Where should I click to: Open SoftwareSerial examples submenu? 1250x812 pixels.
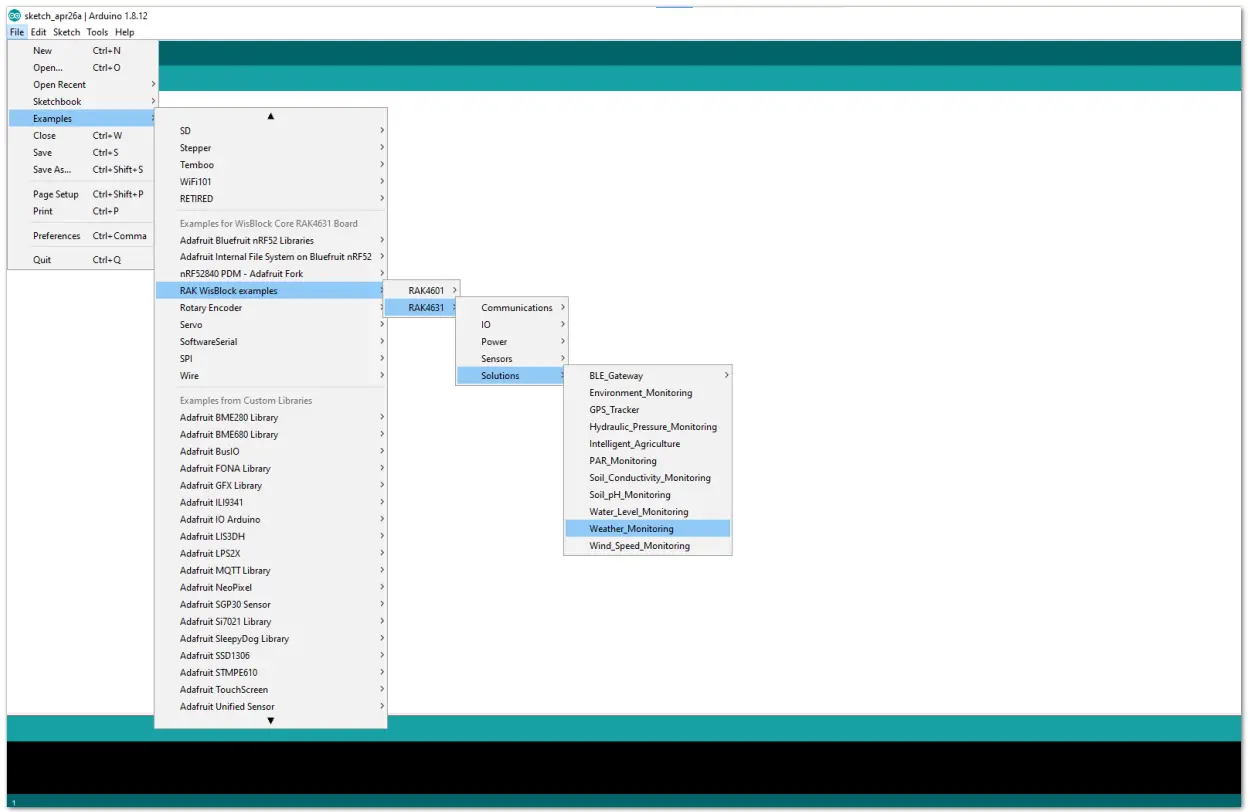[270, 342]
